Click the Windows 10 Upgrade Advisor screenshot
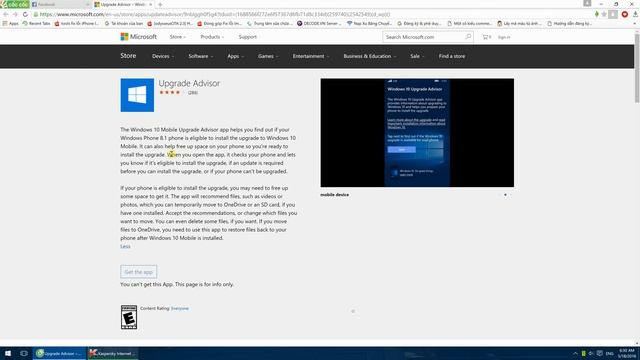 417,133
